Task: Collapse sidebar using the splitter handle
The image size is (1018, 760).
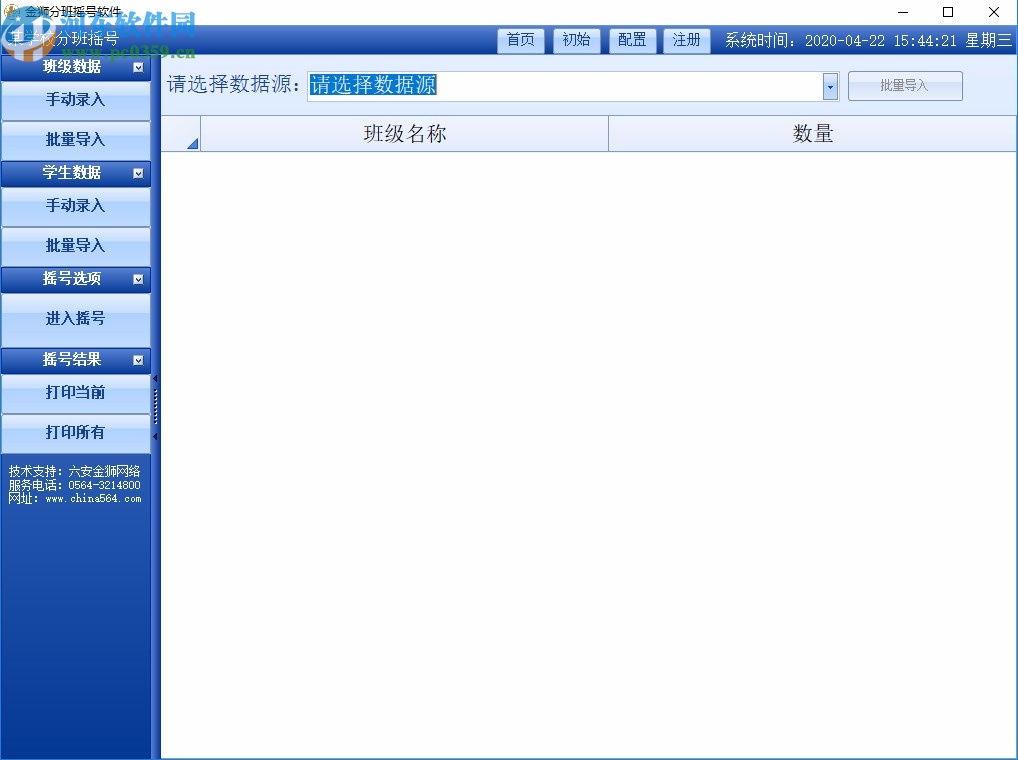Action: pos(155,407)
